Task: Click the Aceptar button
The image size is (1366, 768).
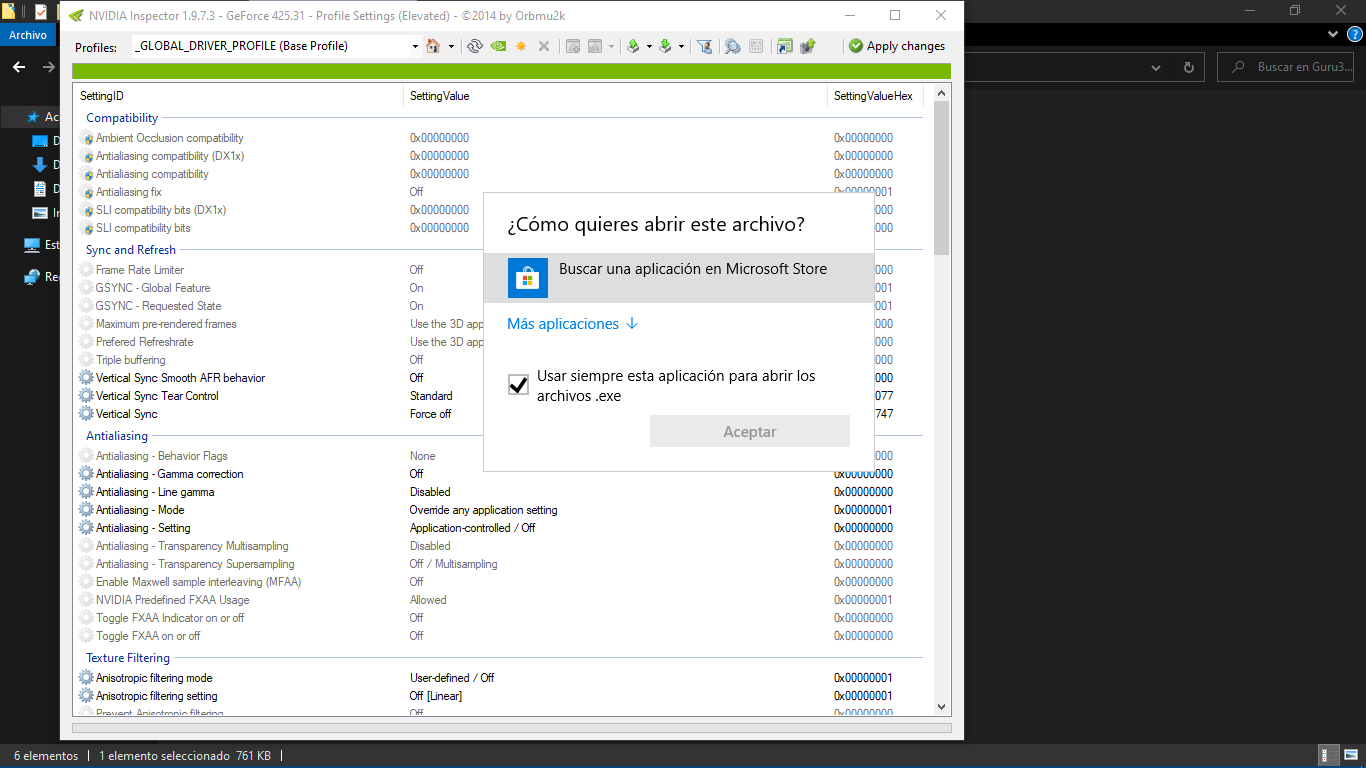Action: click(750, 432)
